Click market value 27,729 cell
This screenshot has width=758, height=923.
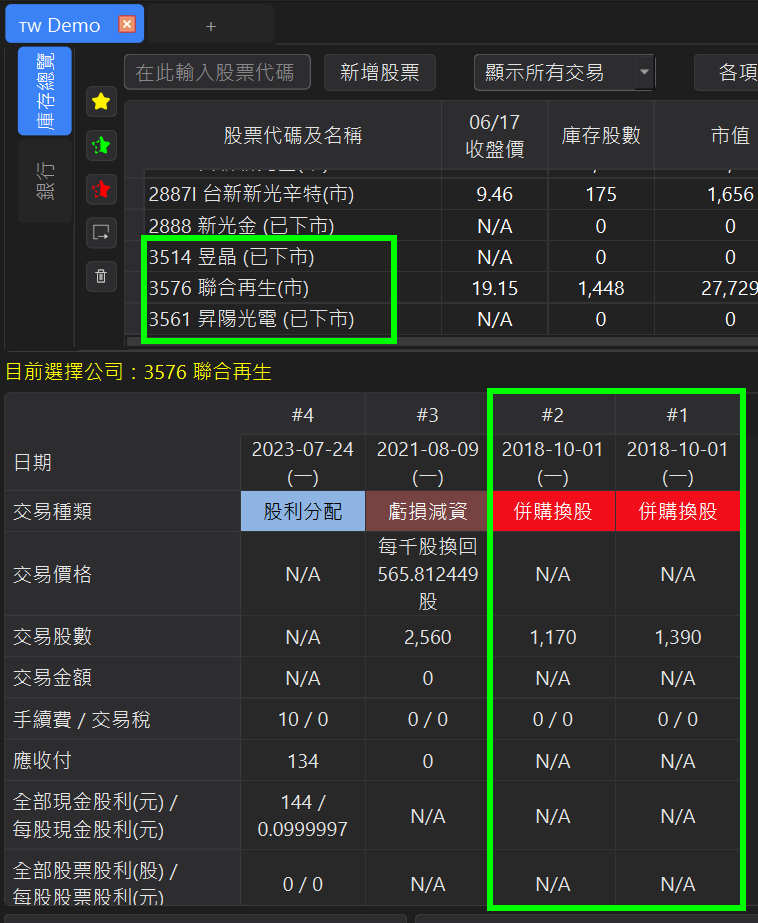(x=706, y=288)
